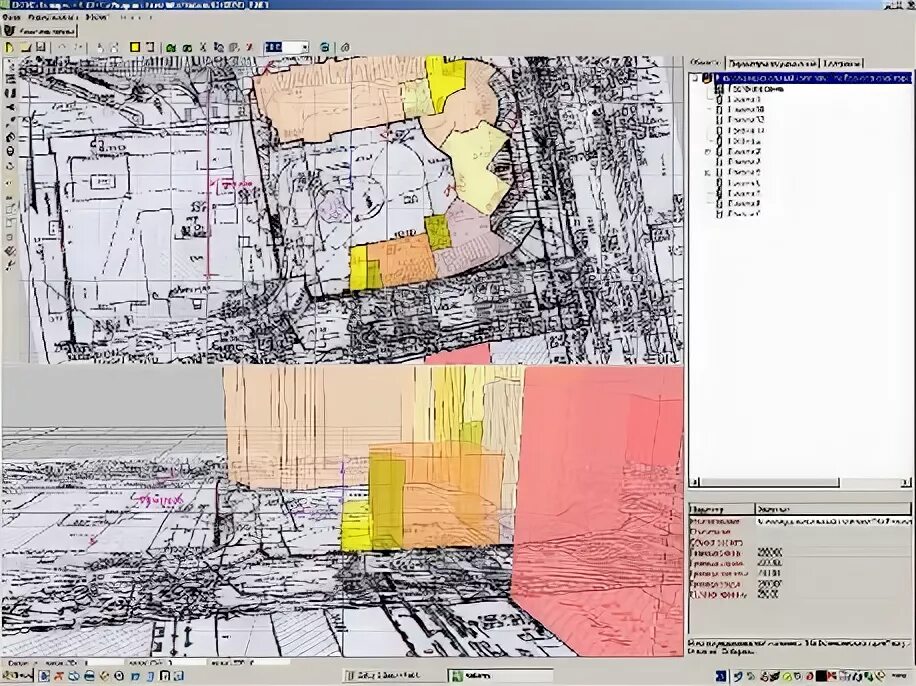Click the labeled button below the menu bar
Screen dimensions: 916x686
pos(40,31)
